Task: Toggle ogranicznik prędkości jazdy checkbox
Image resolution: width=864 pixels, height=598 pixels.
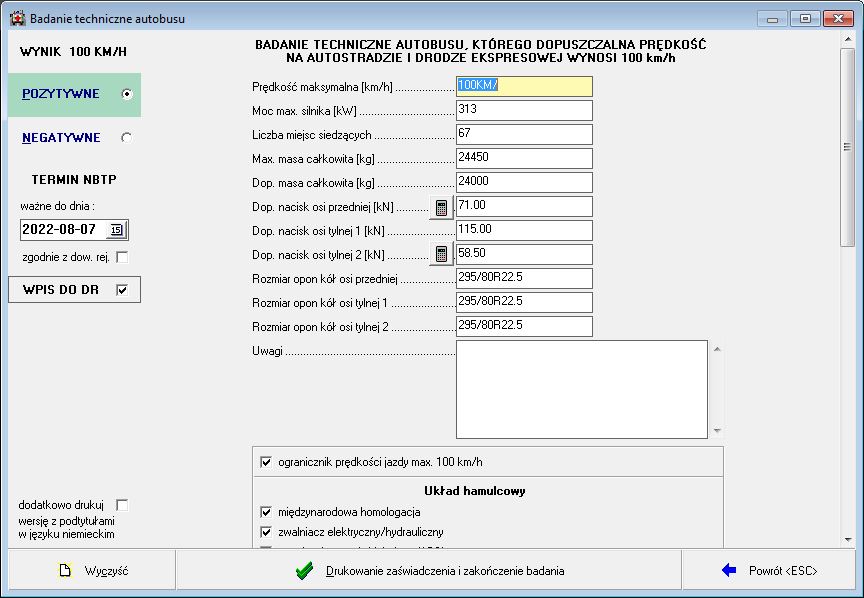Action: tap(266, 462)
